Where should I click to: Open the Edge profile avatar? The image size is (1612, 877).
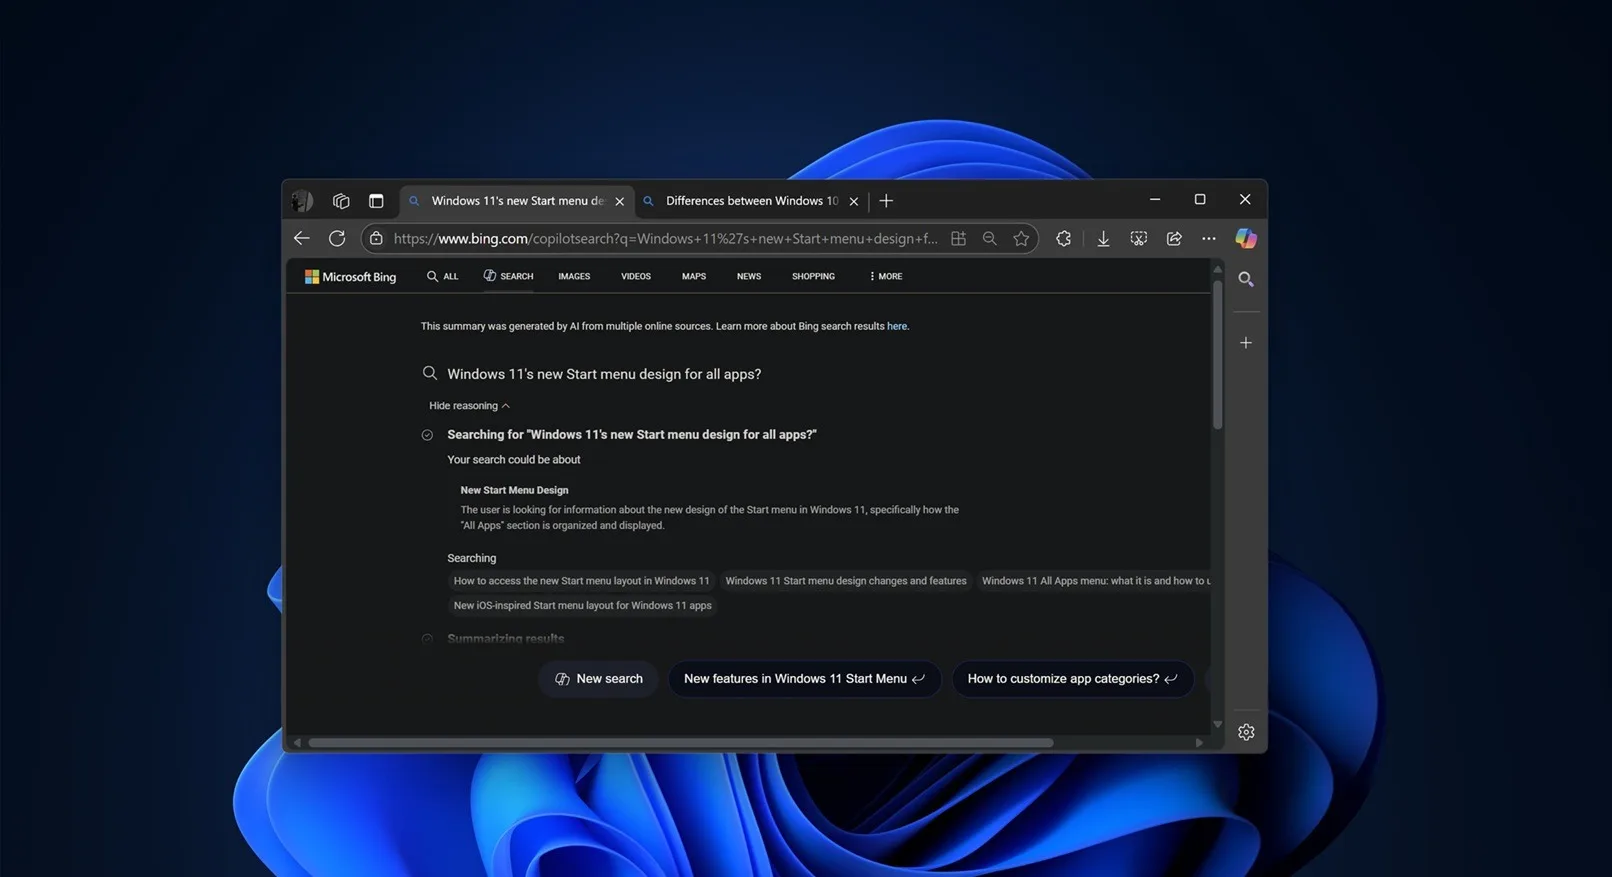tap(302, 201)
